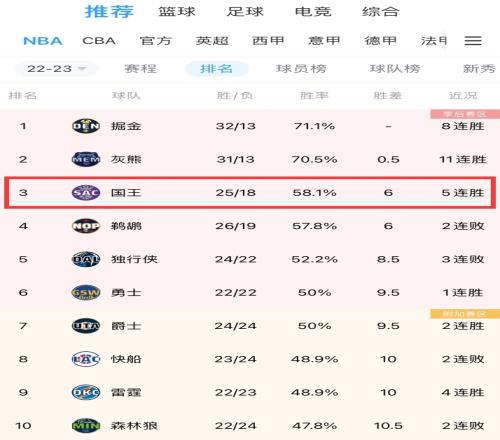Open team 掘金 from the standings
Screen dimensions: 500x440
coord(126,126)
